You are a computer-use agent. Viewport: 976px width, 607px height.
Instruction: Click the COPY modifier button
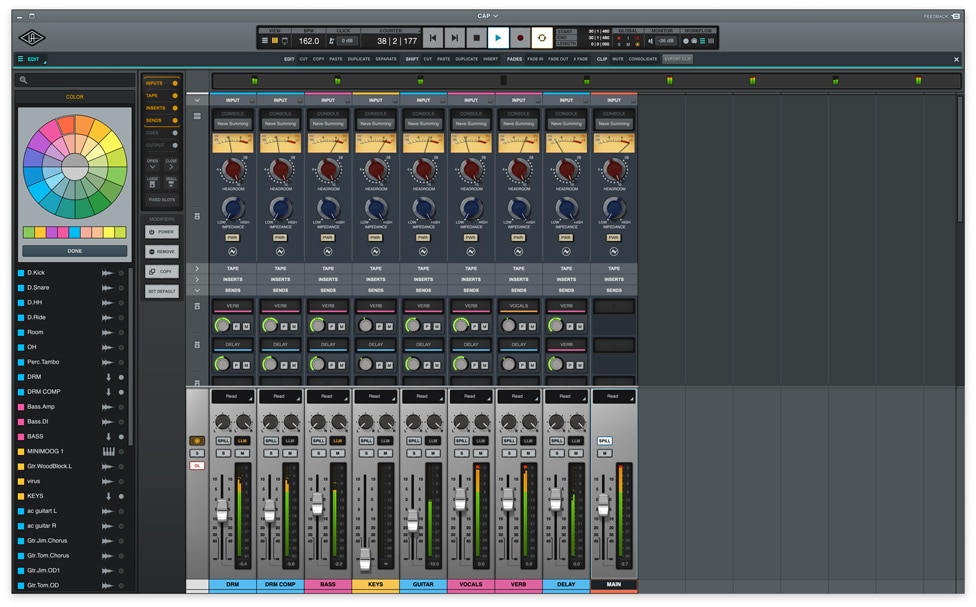coord(162,271)
